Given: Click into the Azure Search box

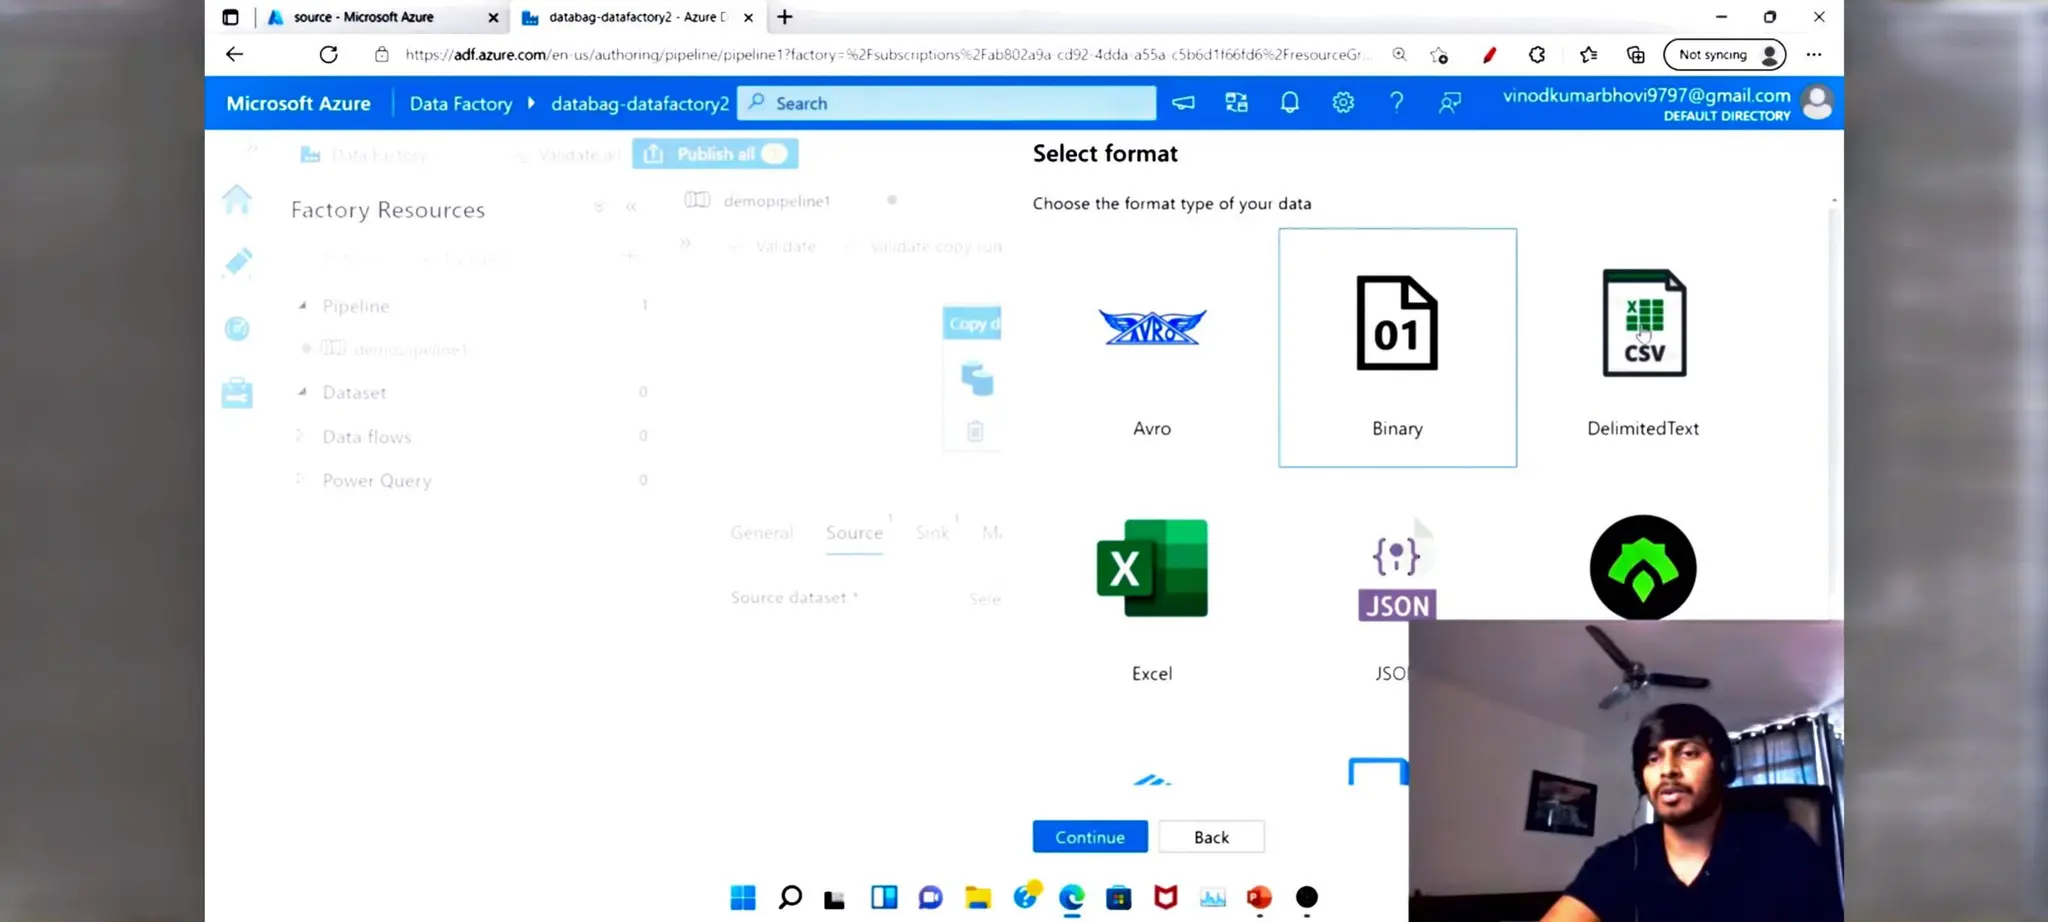Looking at the screenshot, I should click(x=947, y=103).
